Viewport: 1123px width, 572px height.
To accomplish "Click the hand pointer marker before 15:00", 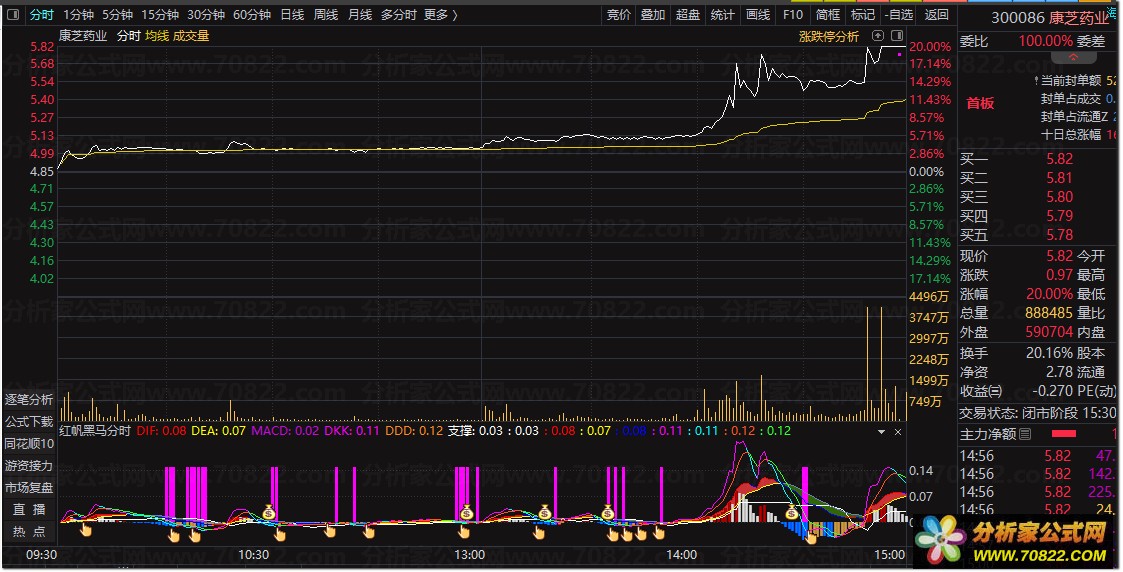I will (x=812, y=537).
